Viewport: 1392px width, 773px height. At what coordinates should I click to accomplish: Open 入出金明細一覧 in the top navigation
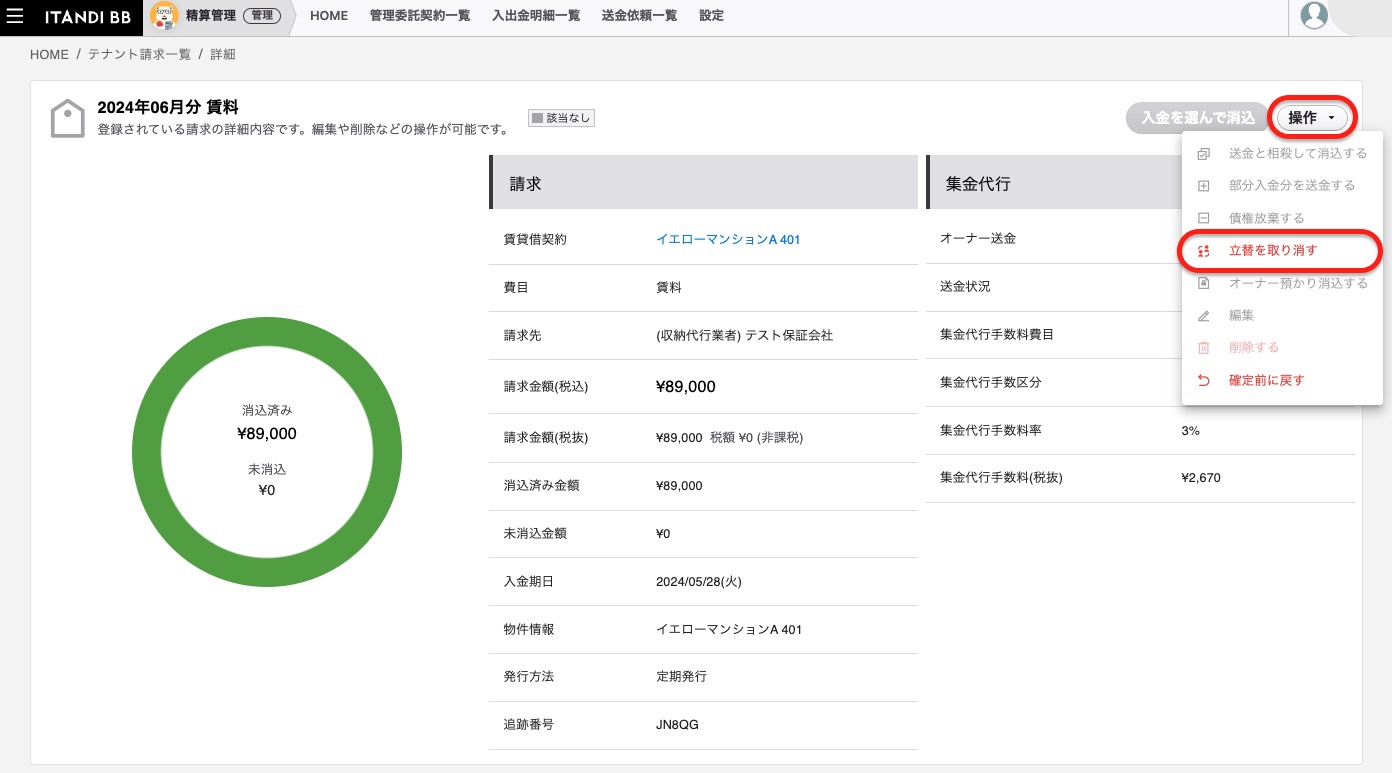click(536, 16)
